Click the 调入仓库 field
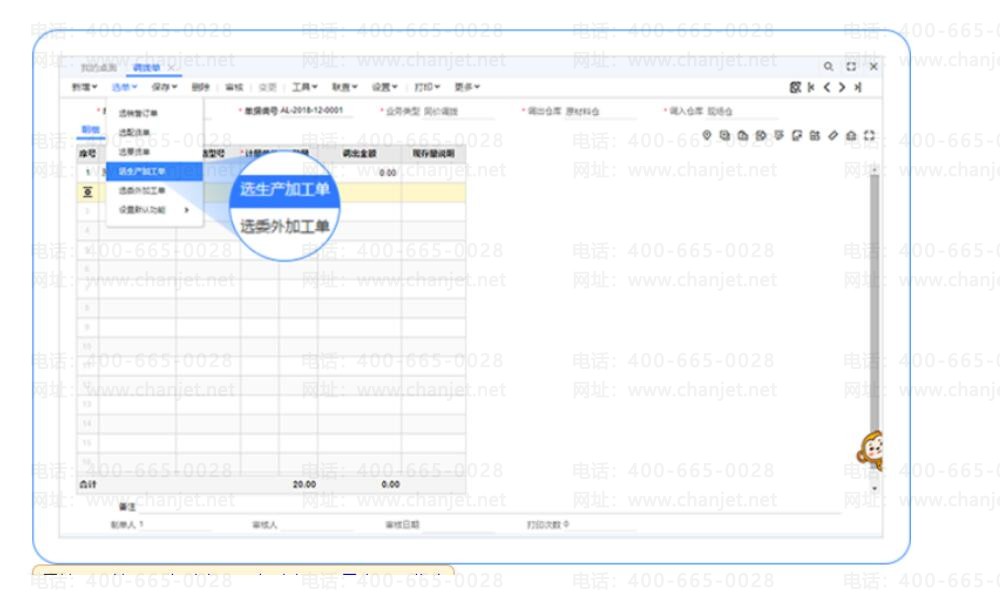This screenshot has width=1000, height=594. point(742,111)
